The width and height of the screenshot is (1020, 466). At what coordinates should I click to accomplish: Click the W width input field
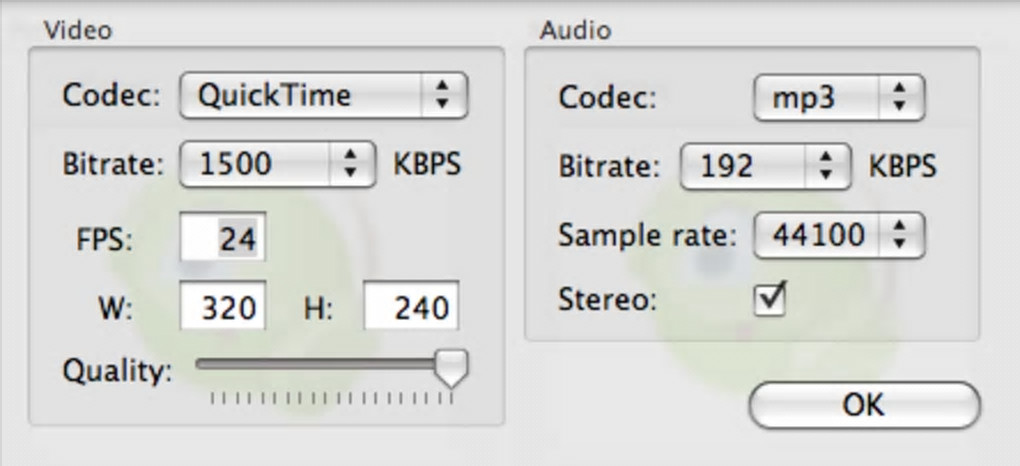coord(223,308)
